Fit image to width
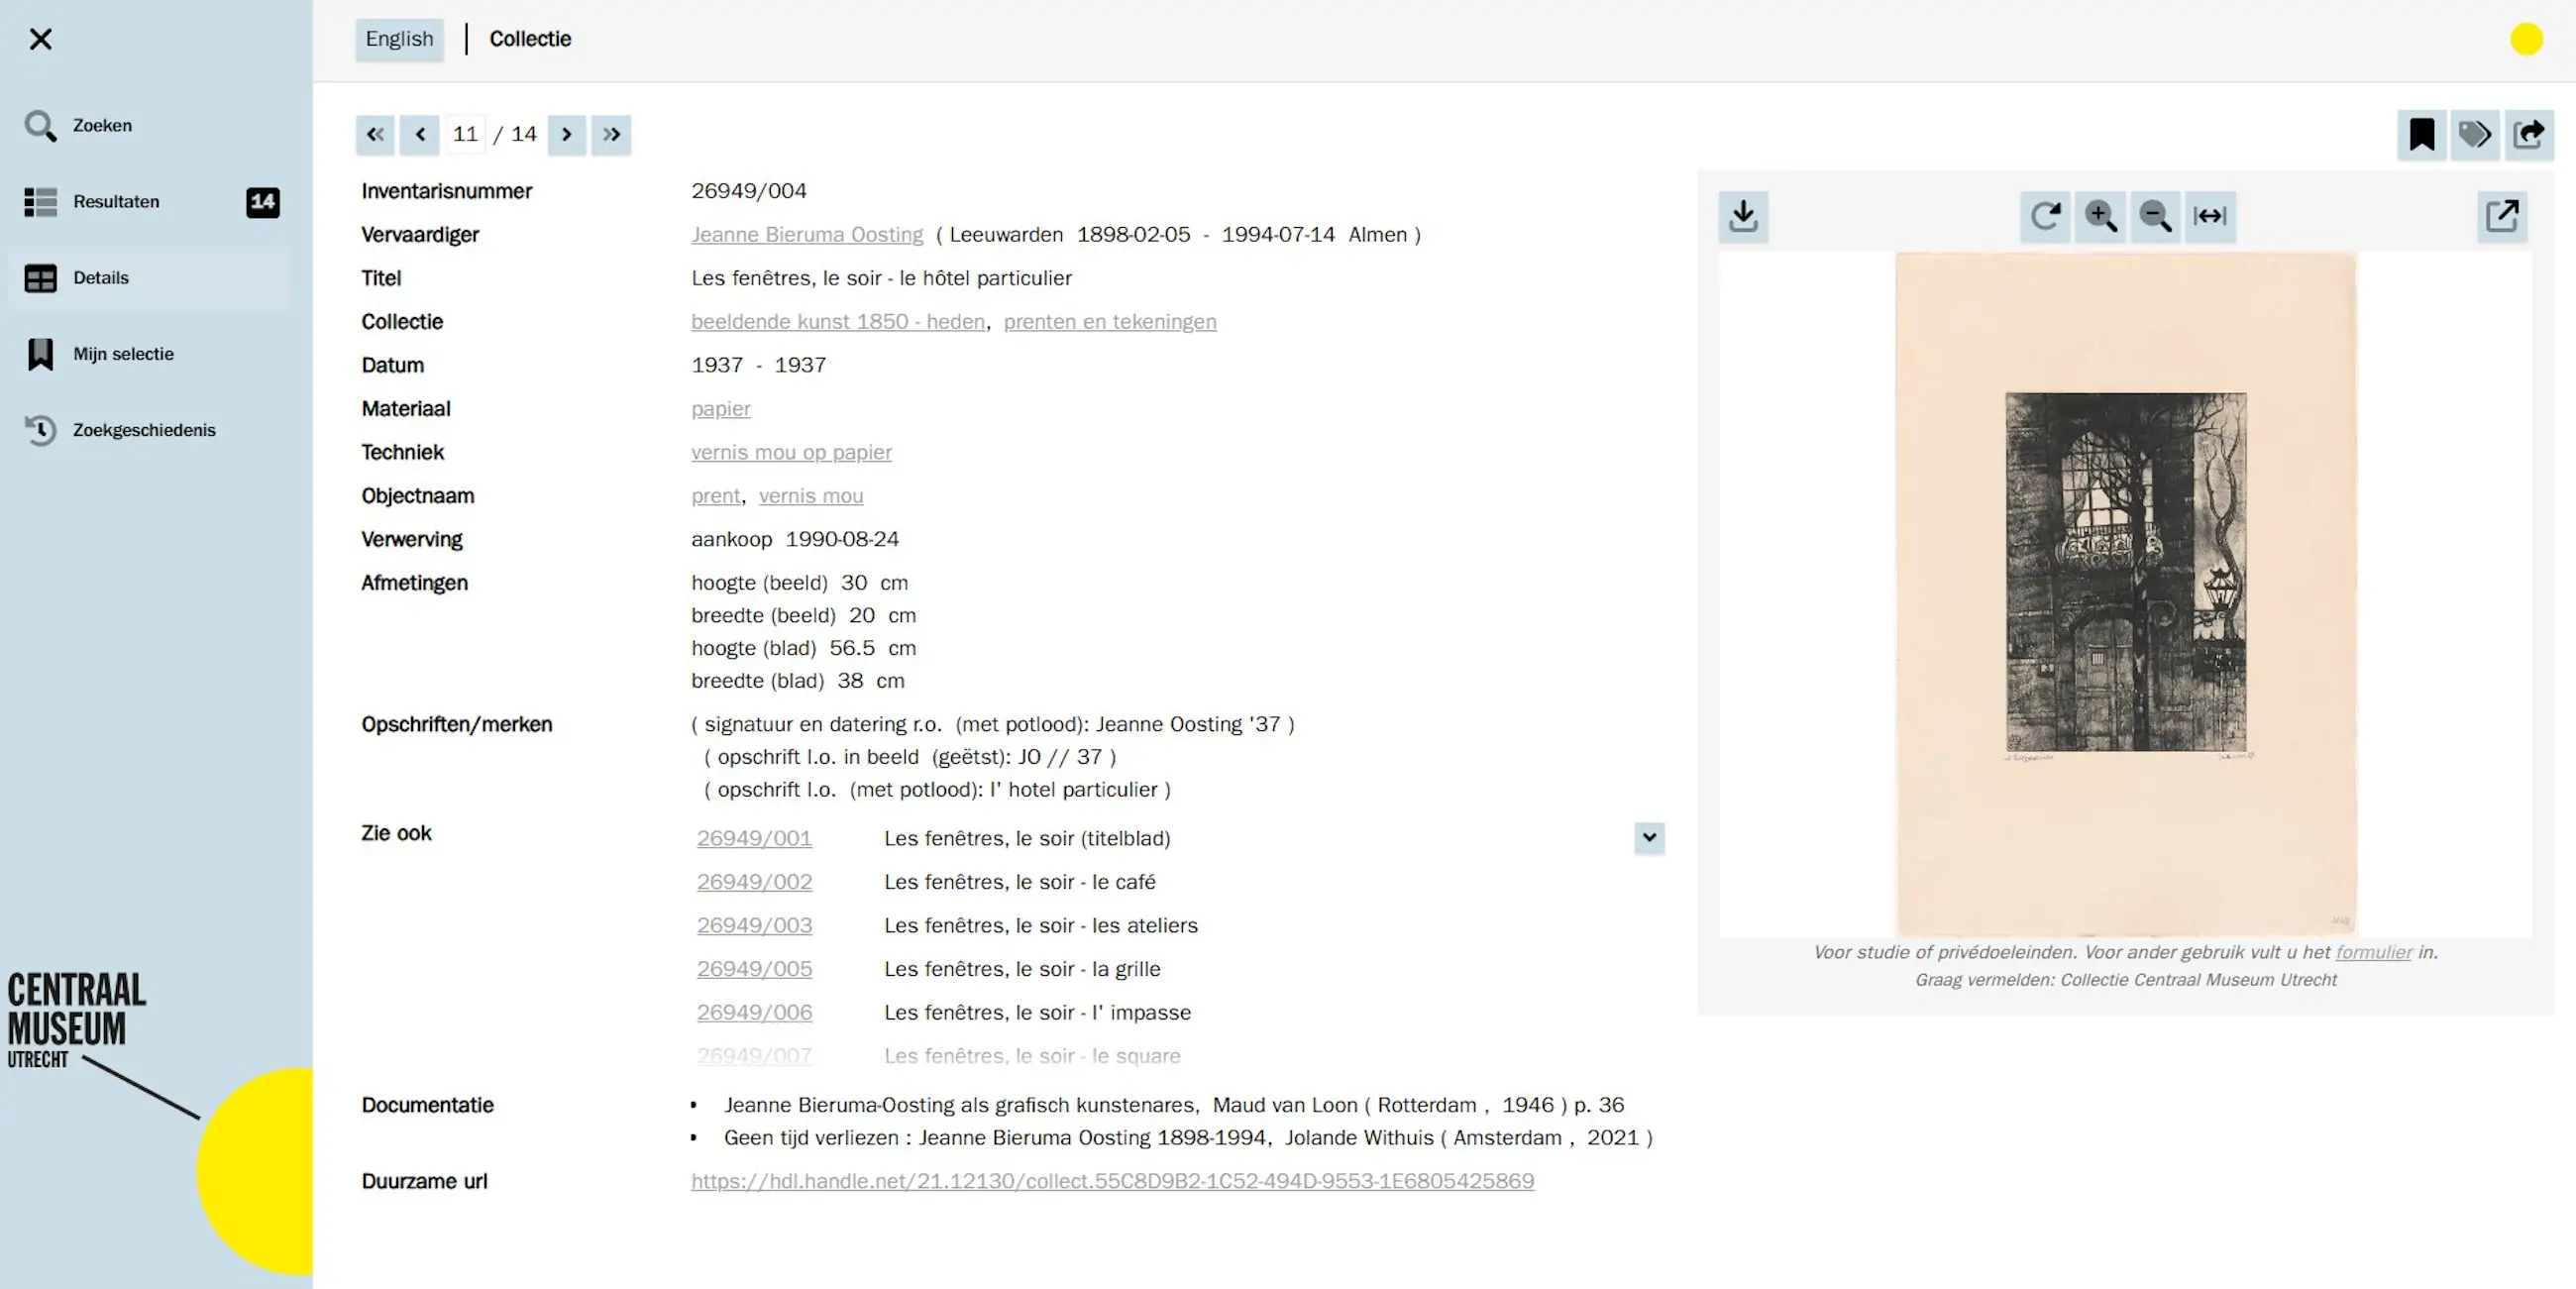Screen dimensions: 2576x1289 tap(2209, 216)
